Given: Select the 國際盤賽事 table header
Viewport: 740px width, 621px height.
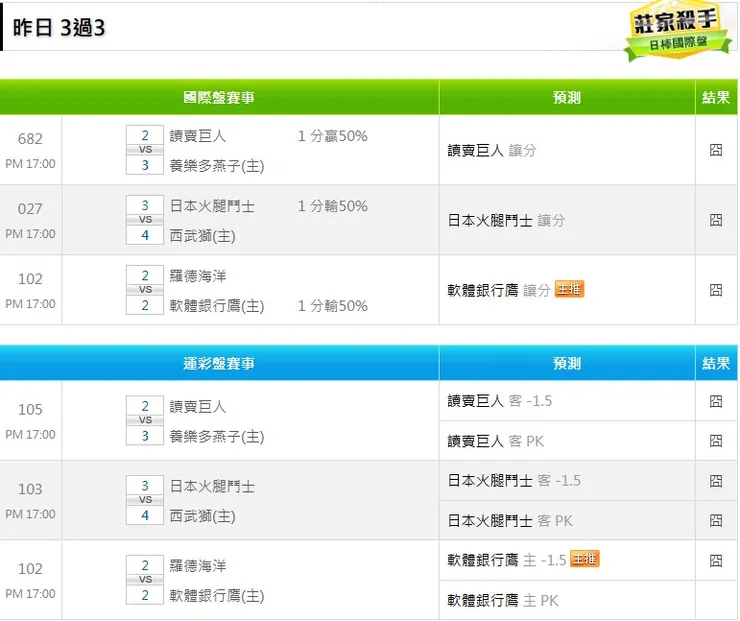Looking at the screenshot, I should 219,97.
